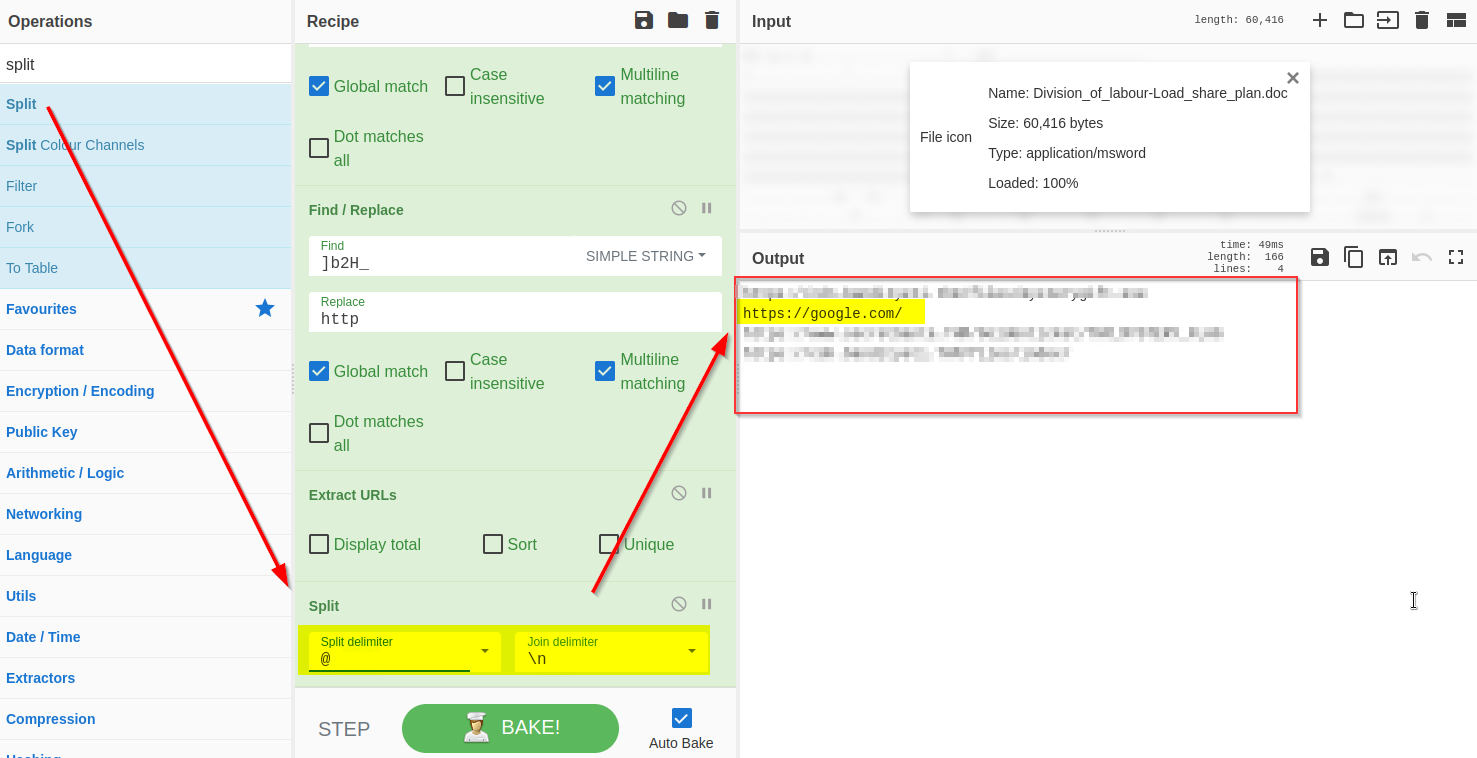The height and width of the screenshot is (758, 1477).
Task: Copy raw output to the clipboard
Action: [1354, 257]
